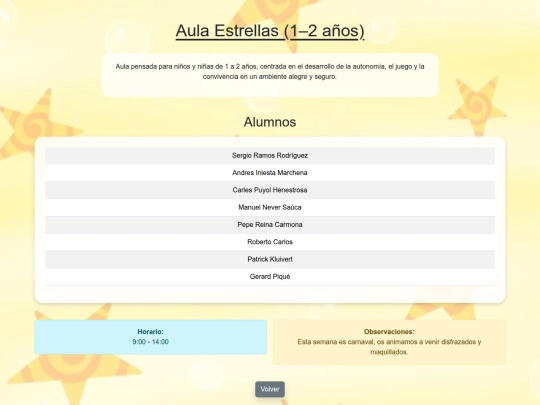This screenshot has width=540, height=405.
Task: Select the Gerard Piqué row
Action: [270, 277]
